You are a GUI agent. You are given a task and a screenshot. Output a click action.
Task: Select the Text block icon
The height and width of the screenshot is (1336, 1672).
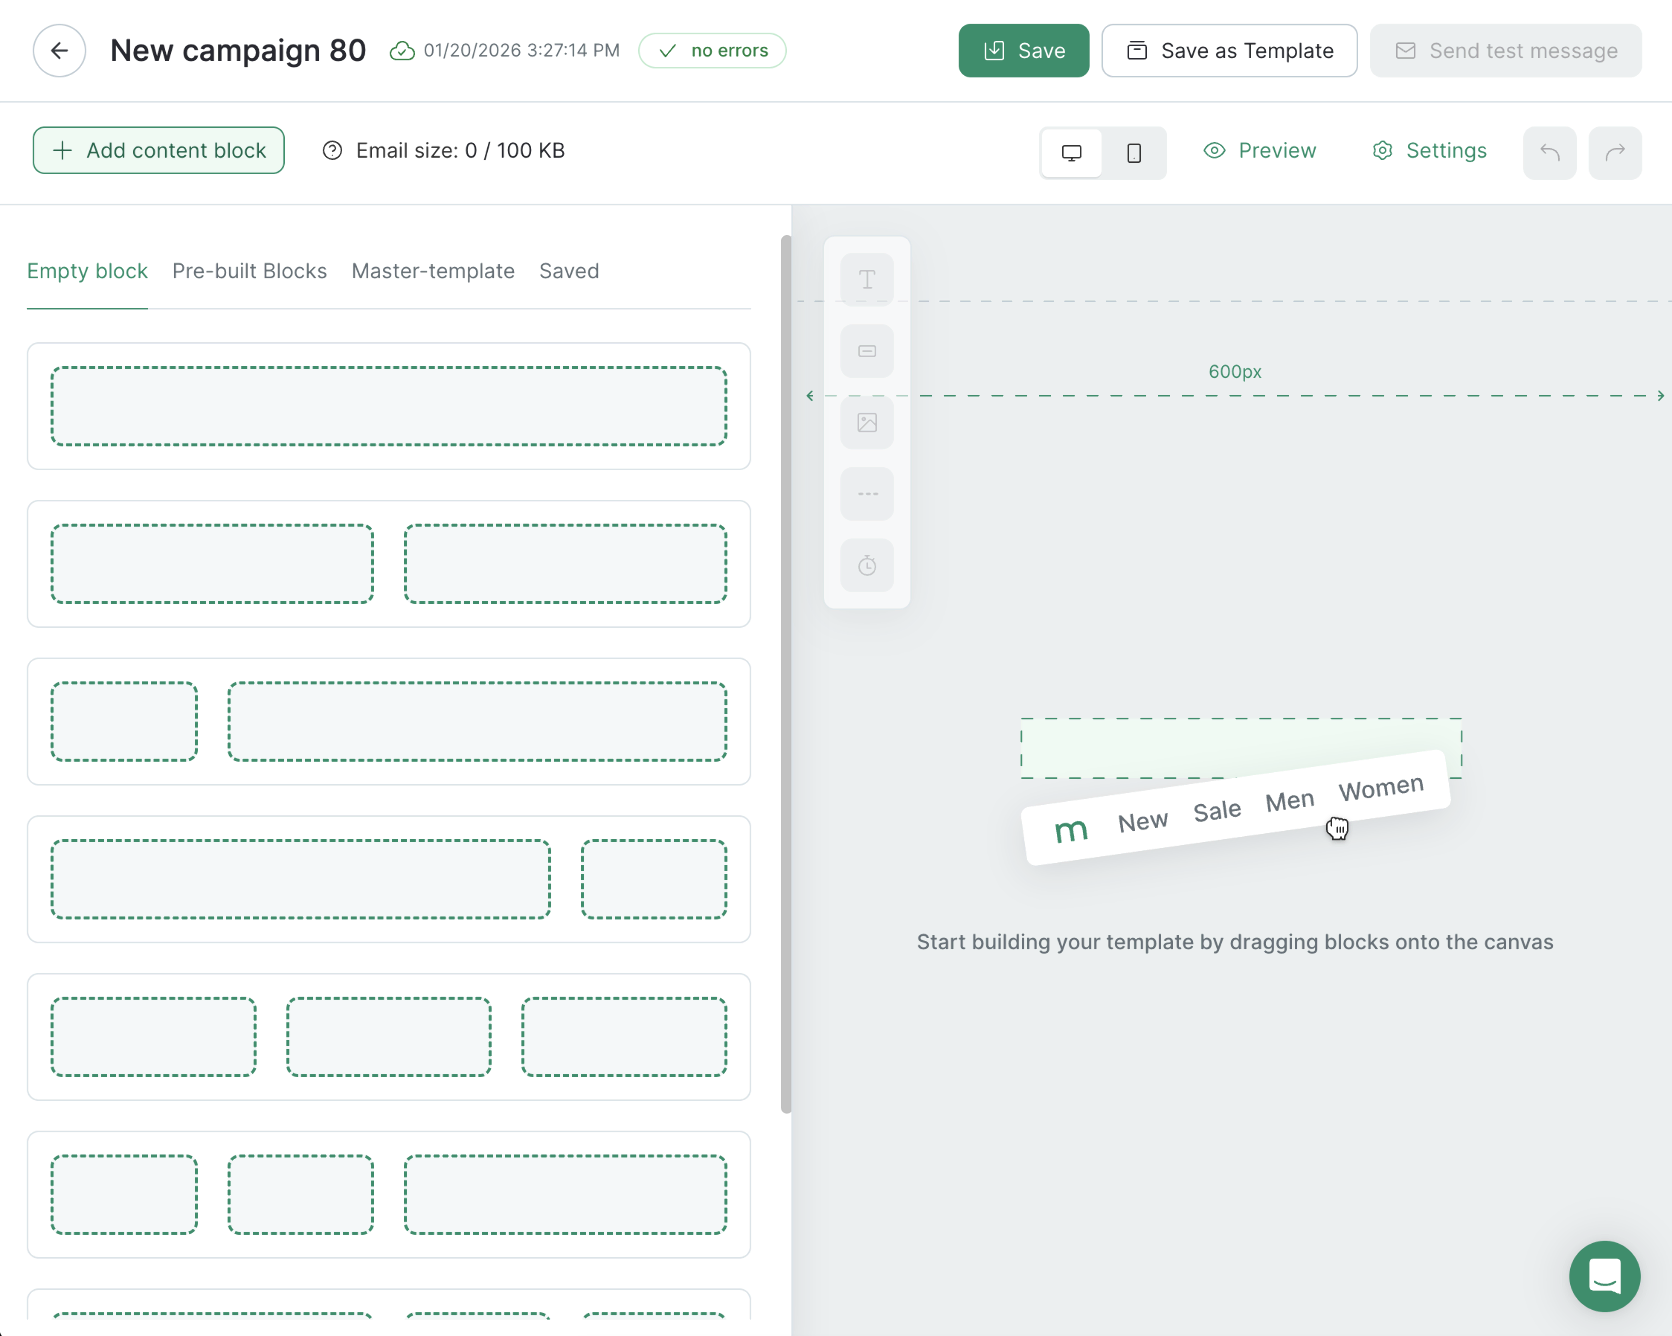coord(866,279)
